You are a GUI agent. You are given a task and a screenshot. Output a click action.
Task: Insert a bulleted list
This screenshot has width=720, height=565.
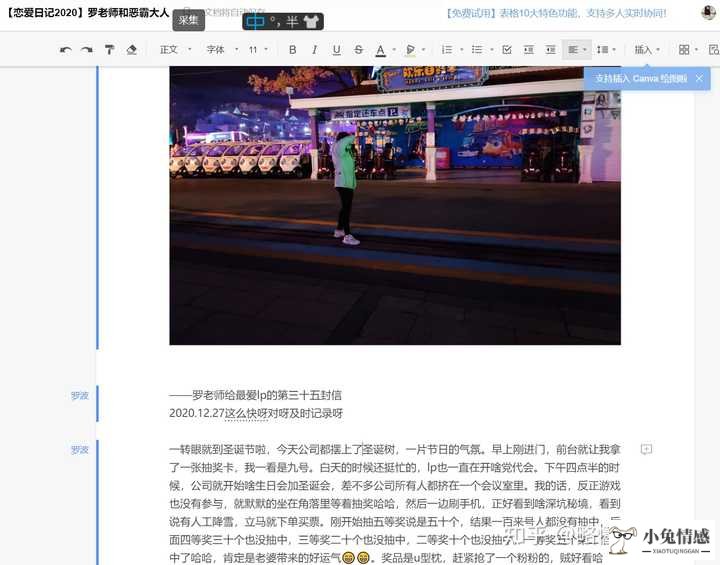[477, 50]
